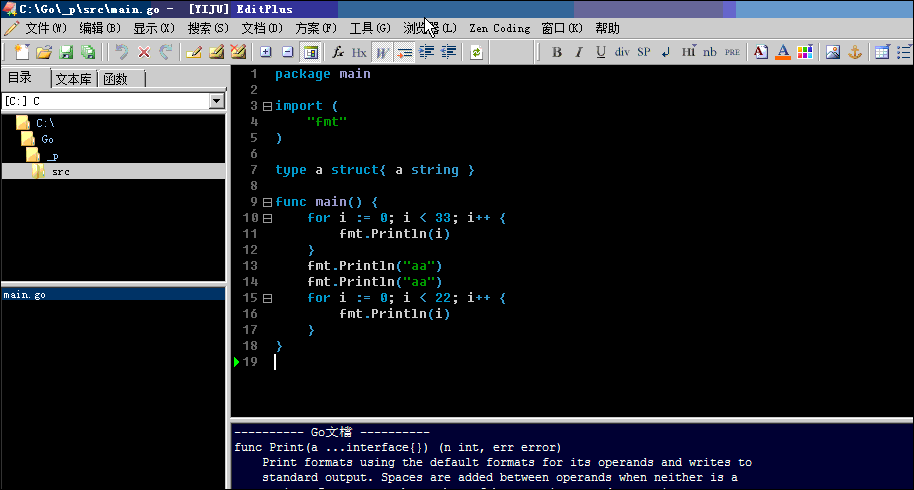Image resolution: width=914 pixels, height=490 pixels.
Task: Select the src folder in tree
Action: 60,171
